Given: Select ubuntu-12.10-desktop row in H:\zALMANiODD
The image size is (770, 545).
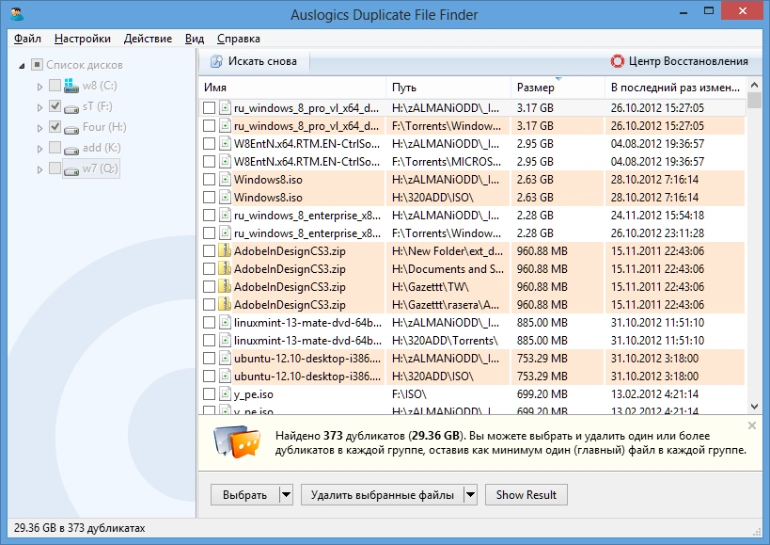Looking at the screenshot, I should (x=472, y=358).
